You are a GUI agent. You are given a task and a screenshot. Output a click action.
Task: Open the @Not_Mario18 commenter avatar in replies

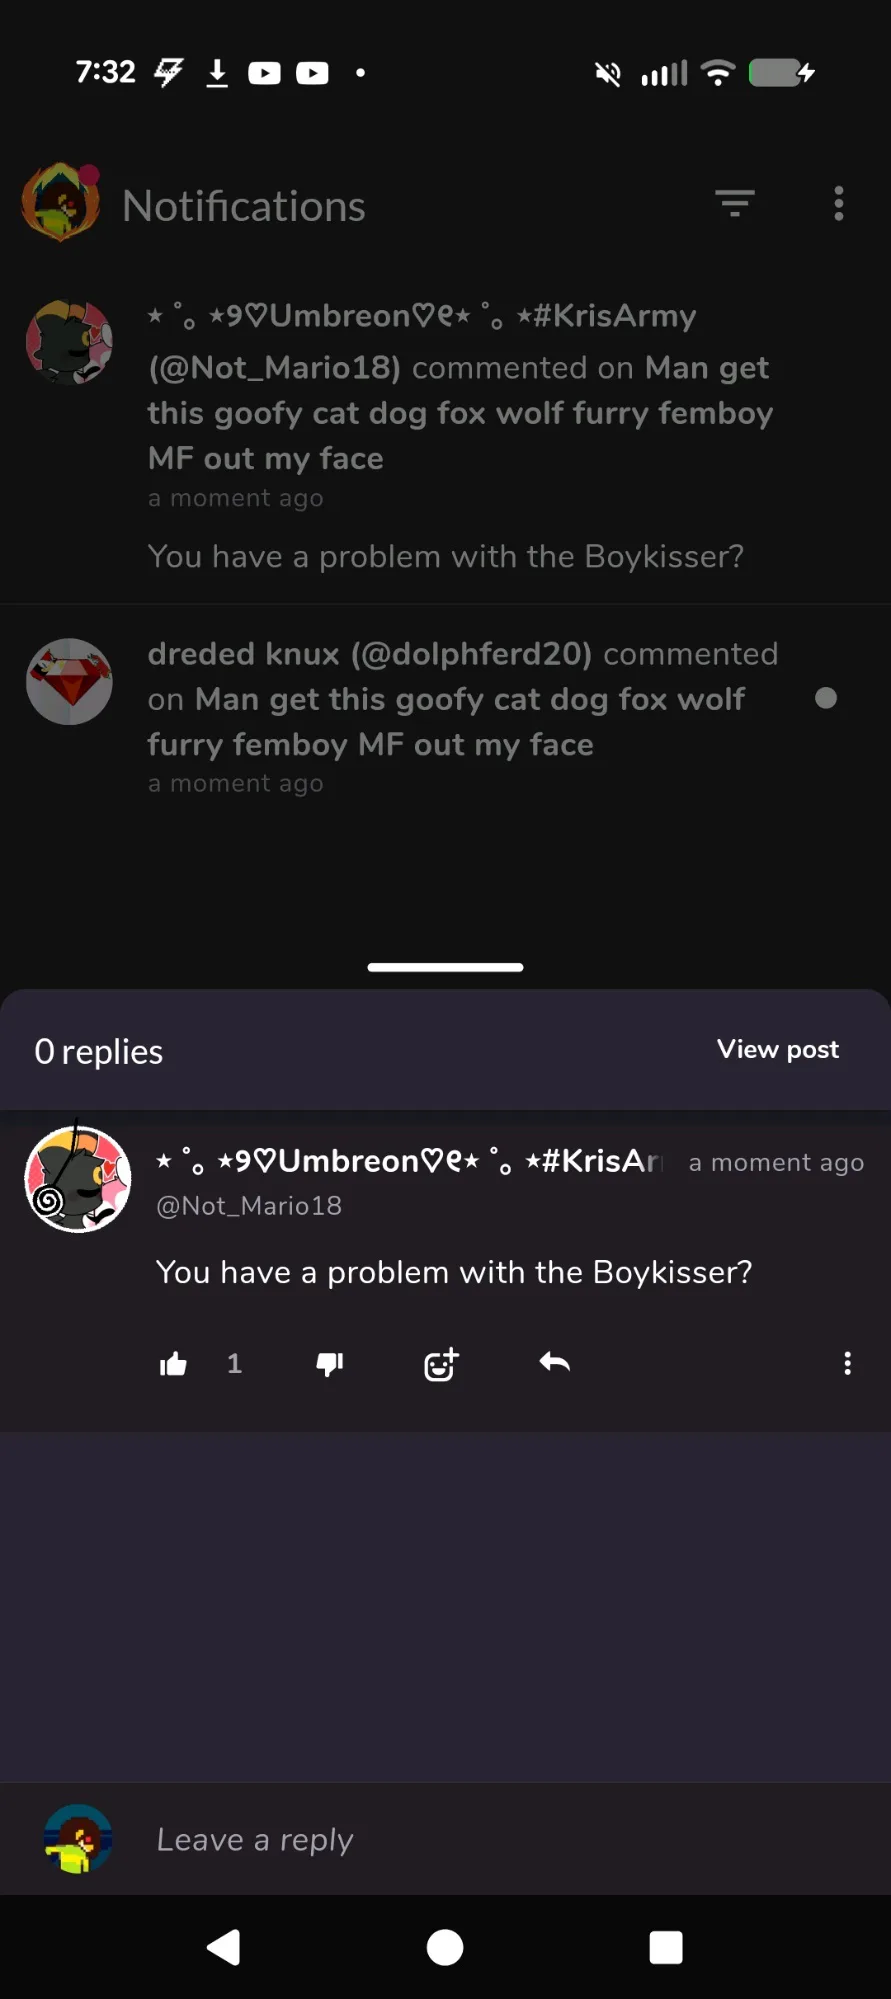click(78, 1179)
